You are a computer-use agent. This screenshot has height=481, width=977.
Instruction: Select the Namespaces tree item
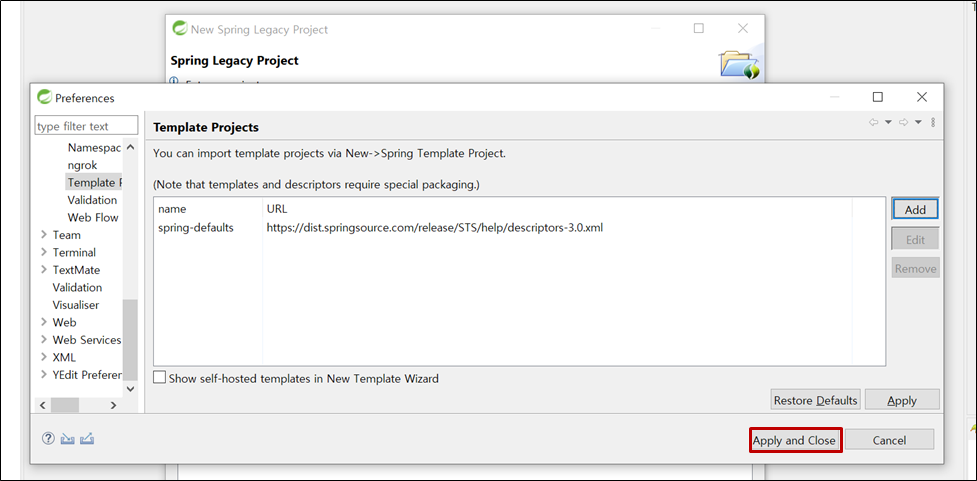point(94,148)
